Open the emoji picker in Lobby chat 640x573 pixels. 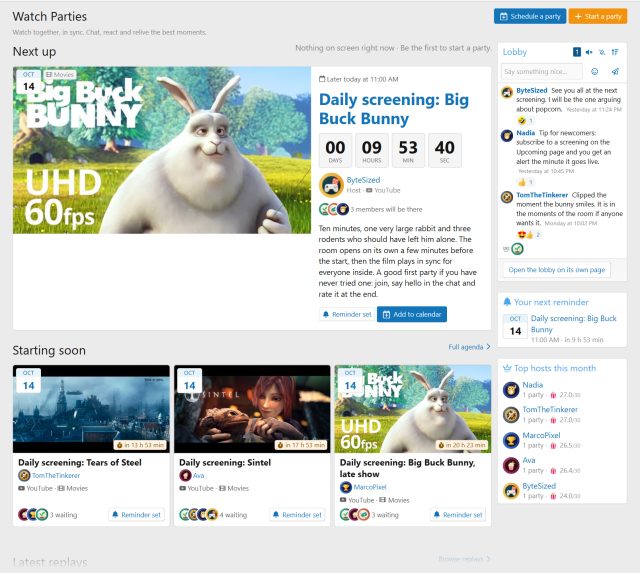[x=595, y=71]
